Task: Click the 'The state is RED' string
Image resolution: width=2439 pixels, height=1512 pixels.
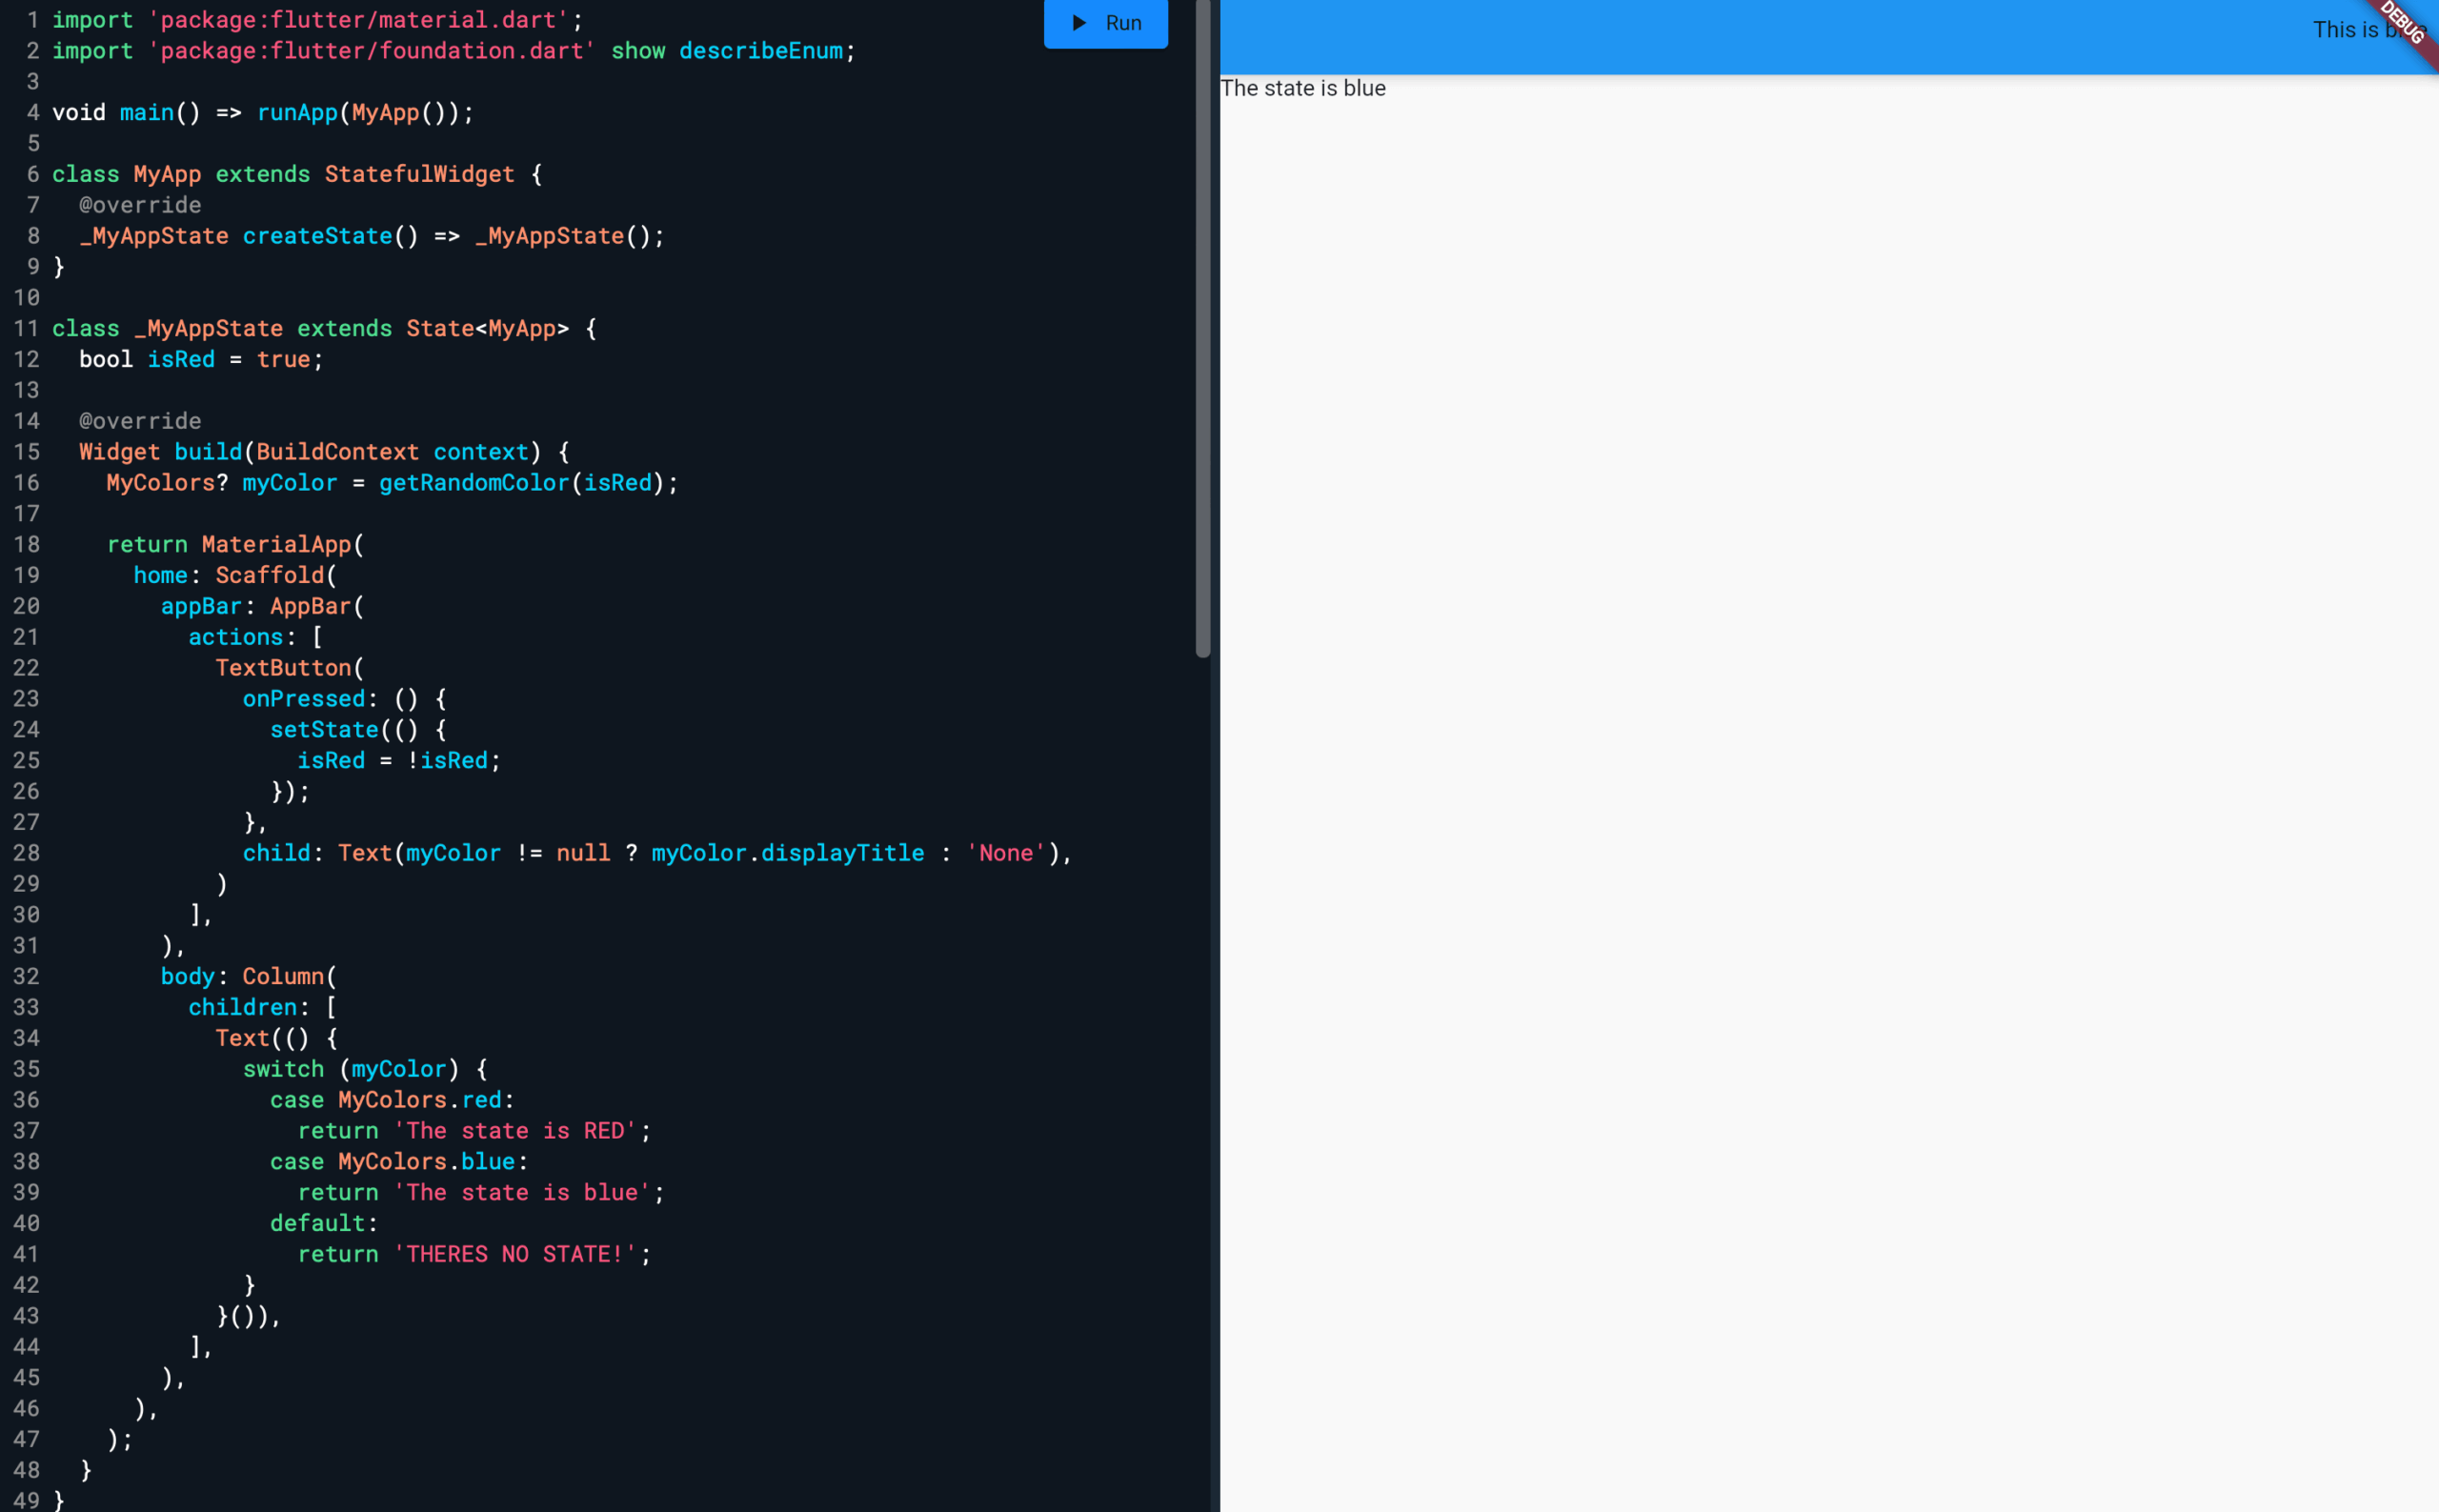Action: [515, 1131]
